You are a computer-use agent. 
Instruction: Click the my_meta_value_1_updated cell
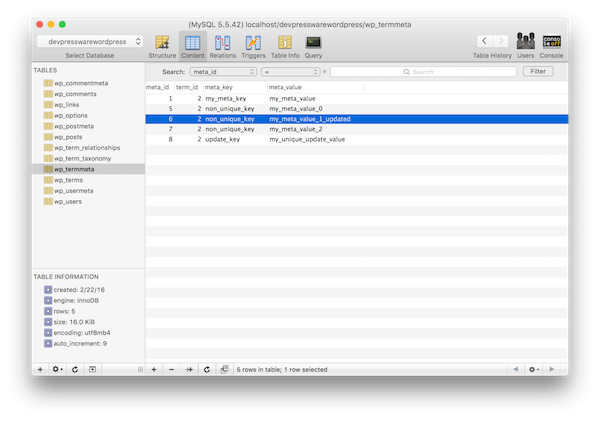pos(310,119)
